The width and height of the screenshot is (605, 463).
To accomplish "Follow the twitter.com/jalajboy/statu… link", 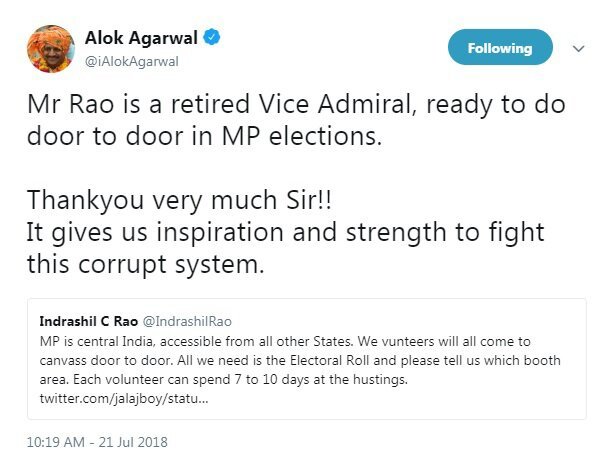I will tap(124, 397).
